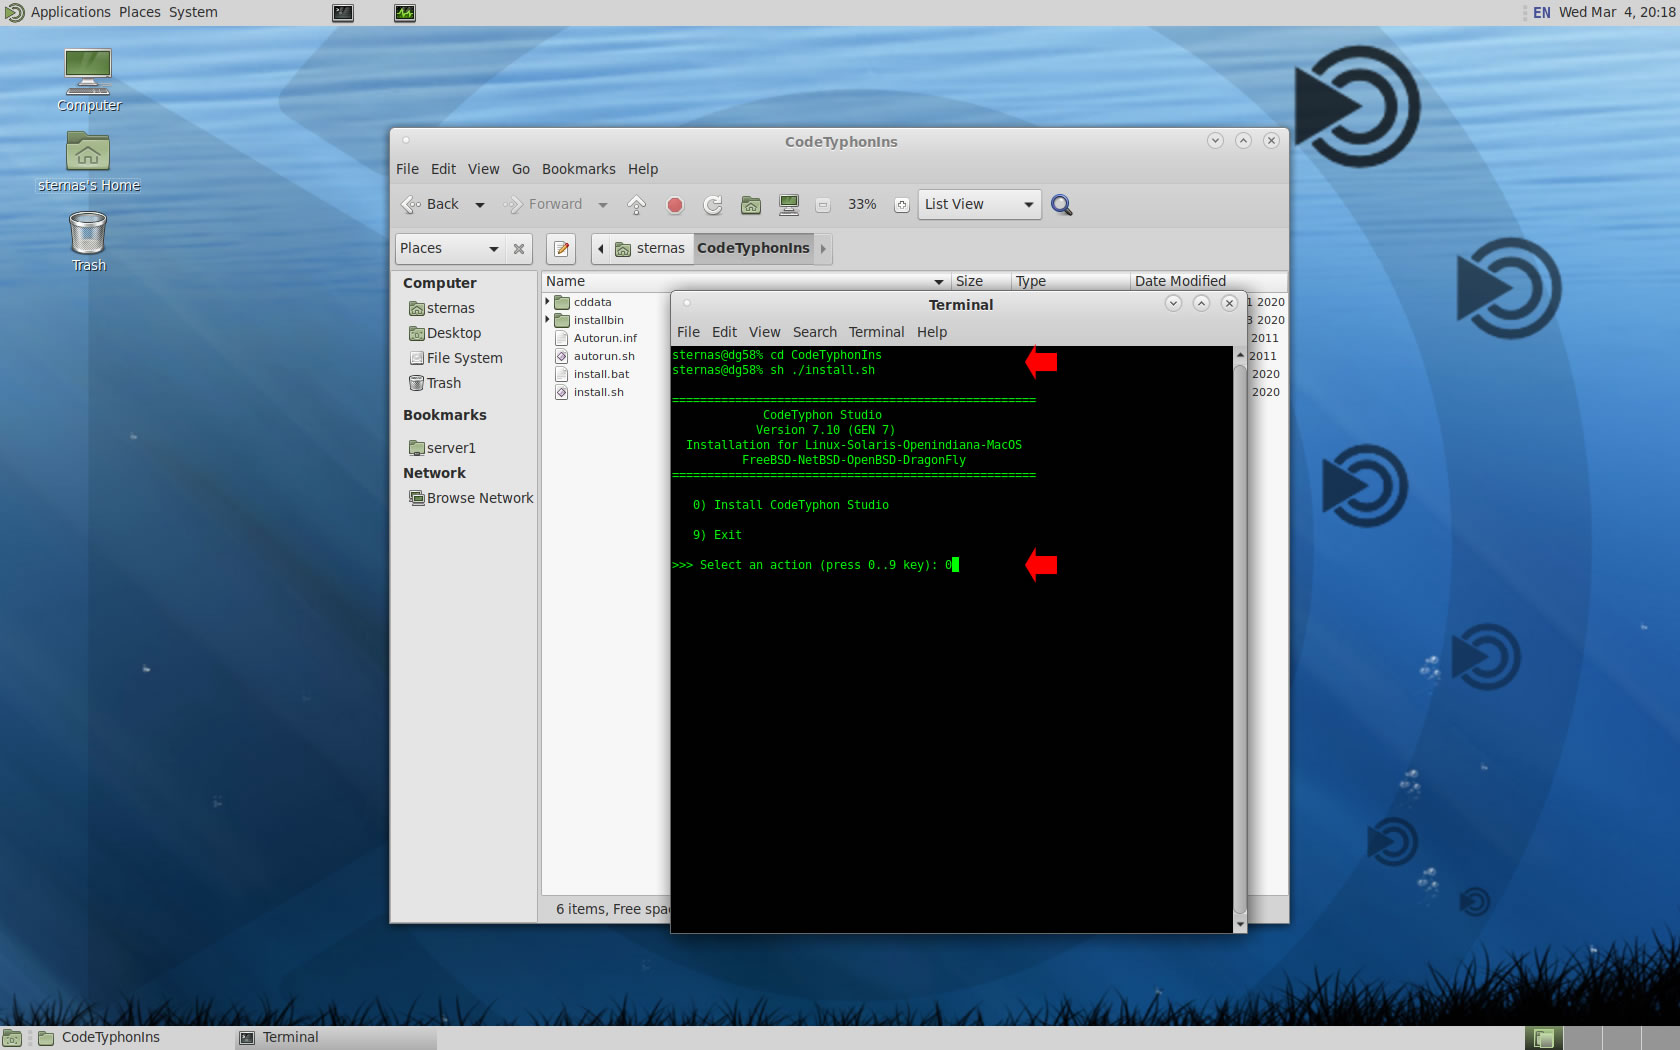The height and width of the screenshot is (1050, 1680).
Task: Click the Back arrow icon in file manager
Action: pos(411,205)
